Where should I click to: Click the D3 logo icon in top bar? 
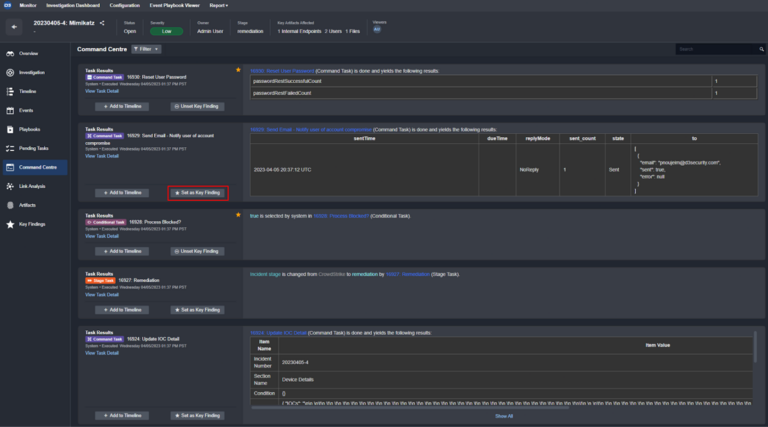[x=7, y=5]
